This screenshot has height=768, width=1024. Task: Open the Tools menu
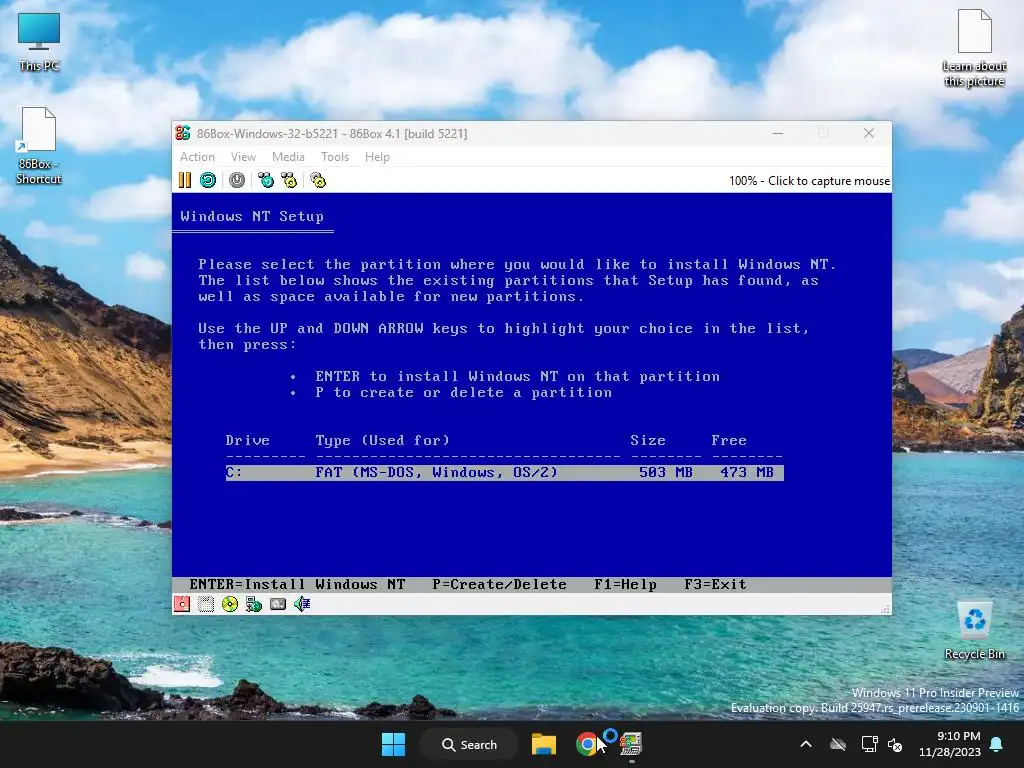(335, 157)
